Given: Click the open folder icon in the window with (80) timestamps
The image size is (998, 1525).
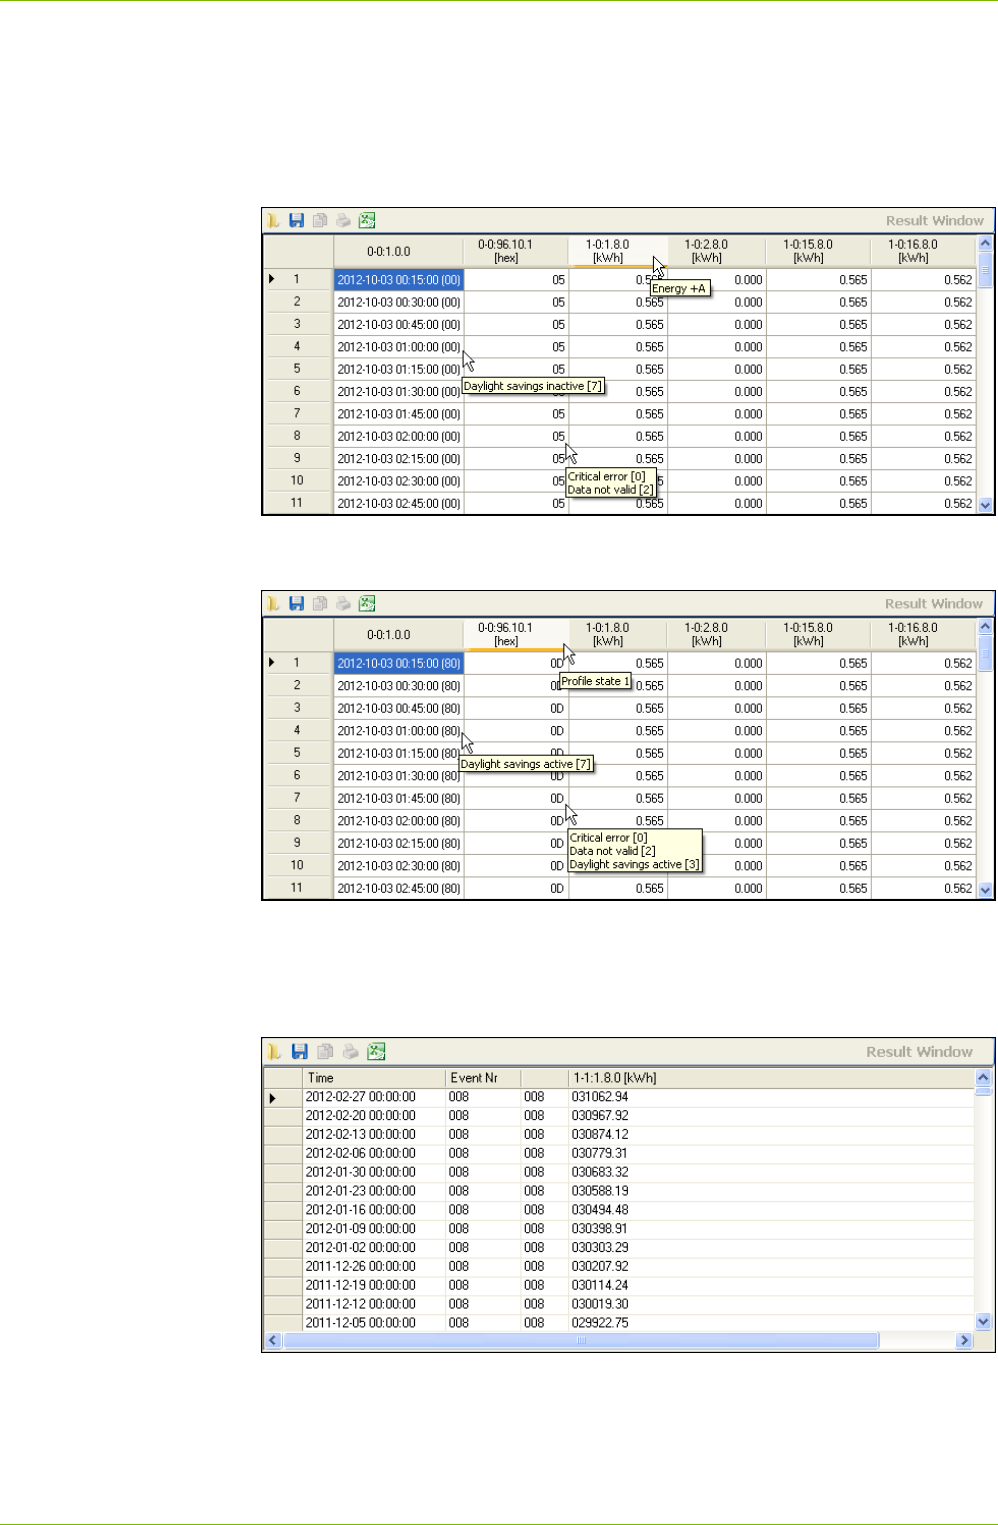Looking at the screenshot, I should pos(273,604).
